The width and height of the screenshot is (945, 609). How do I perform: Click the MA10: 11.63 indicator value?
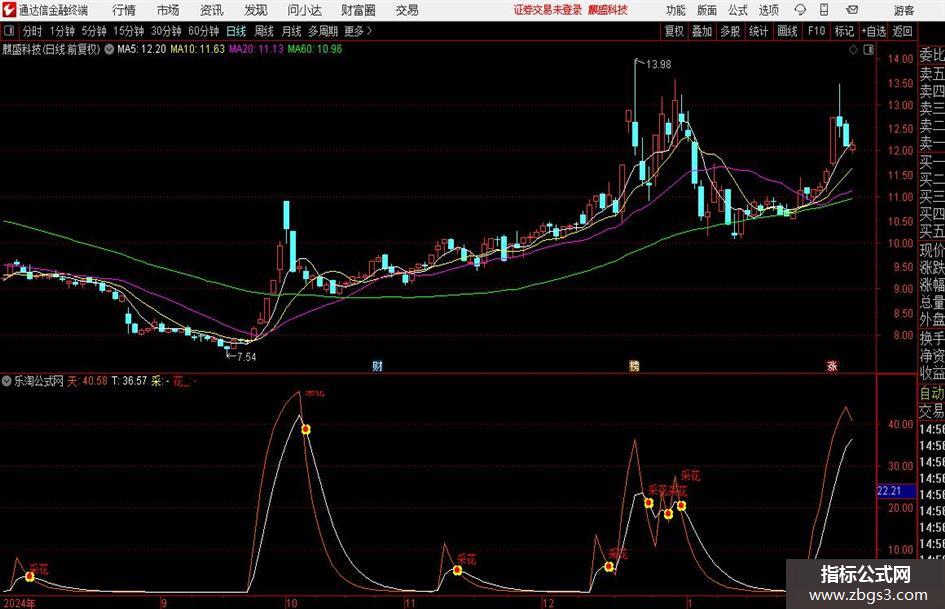[197, 49]
